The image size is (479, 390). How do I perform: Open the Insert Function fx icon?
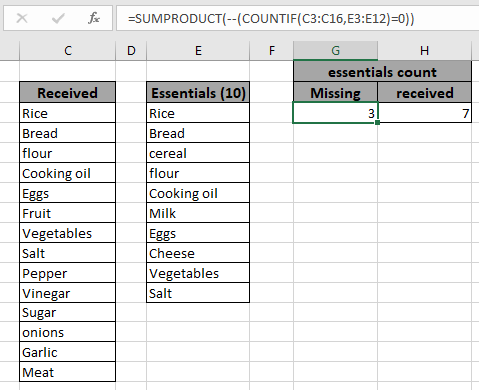[94, 18]
